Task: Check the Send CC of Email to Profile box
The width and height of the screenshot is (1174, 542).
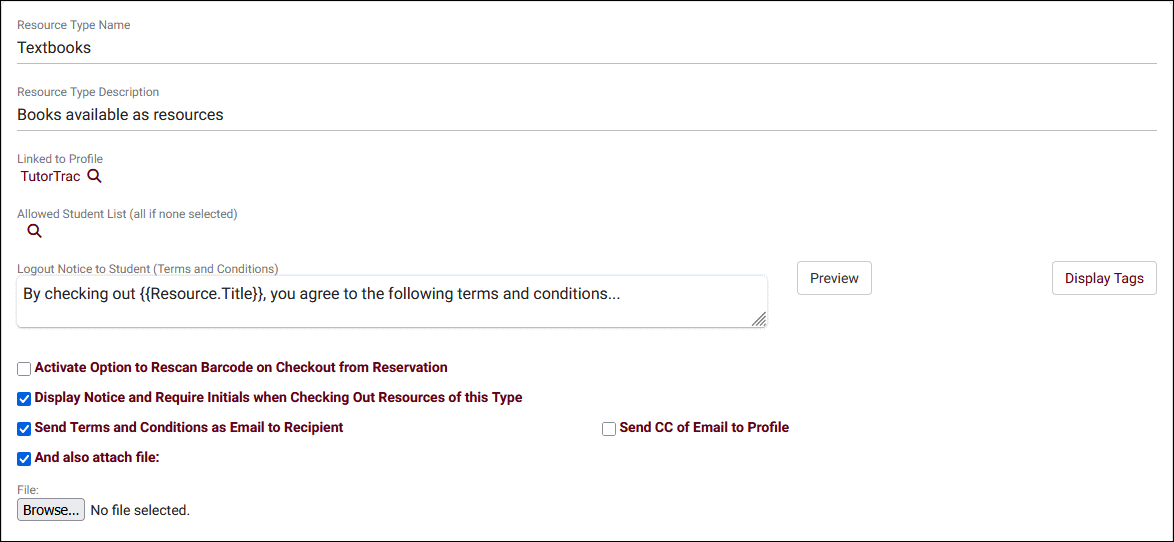Action: tap(609, 428)
